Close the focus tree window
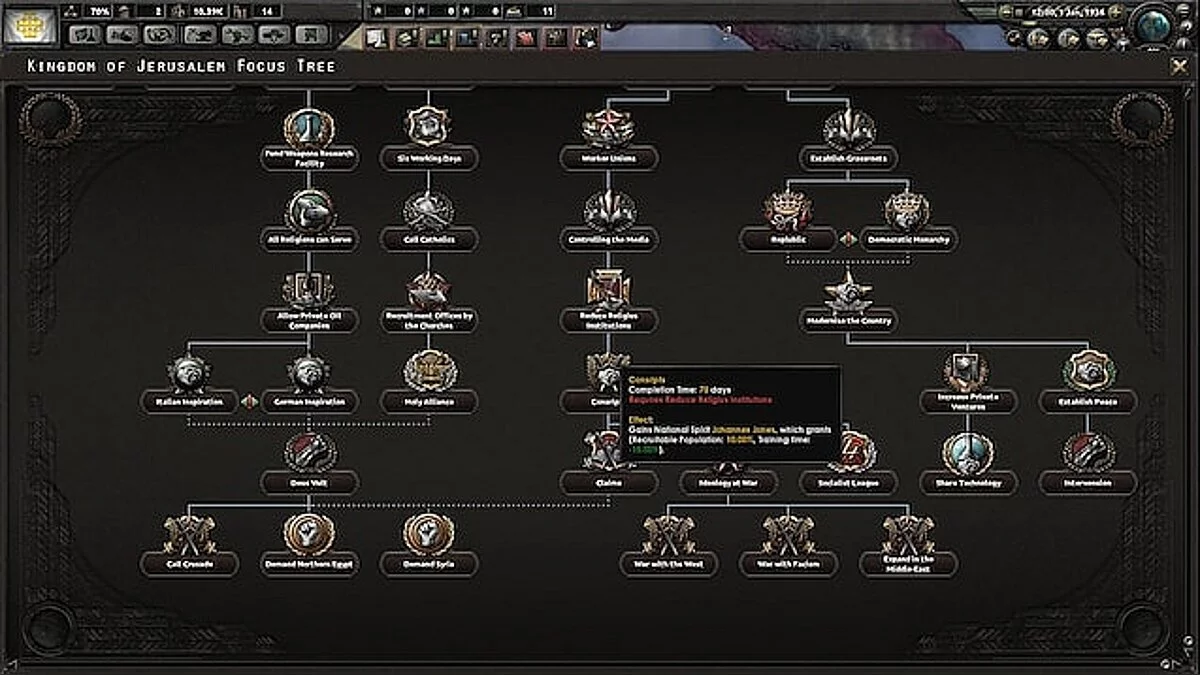The image size is (1200, 675). (1179, 66)
